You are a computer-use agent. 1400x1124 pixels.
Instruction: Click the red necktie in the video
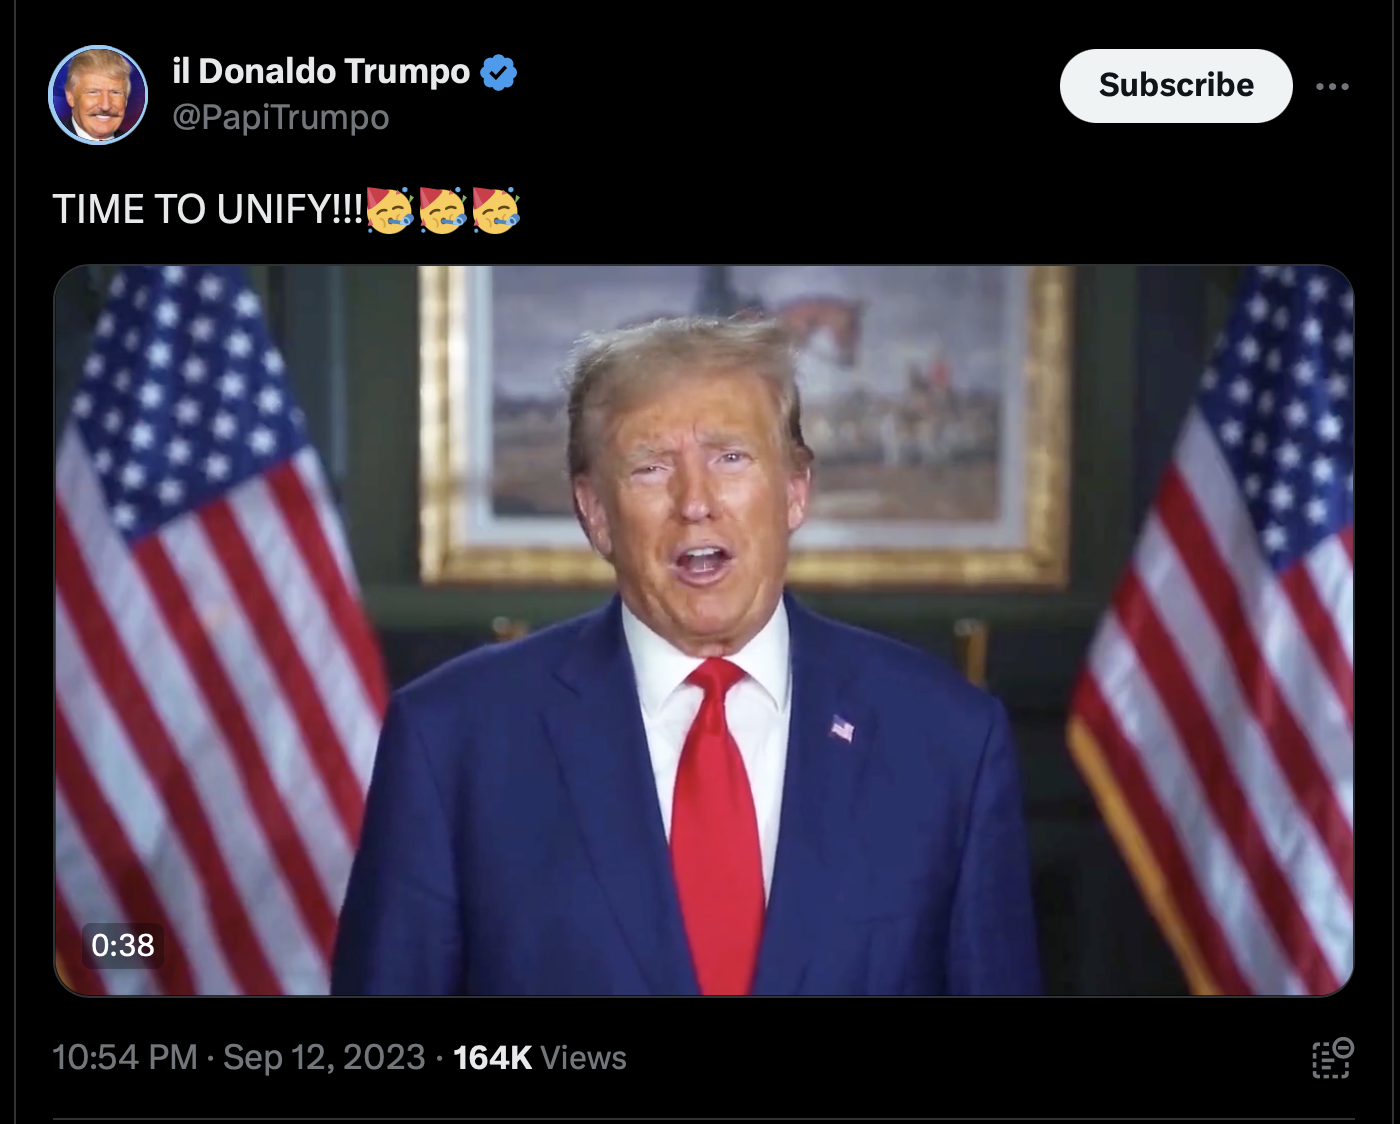(x=716, y=826)
